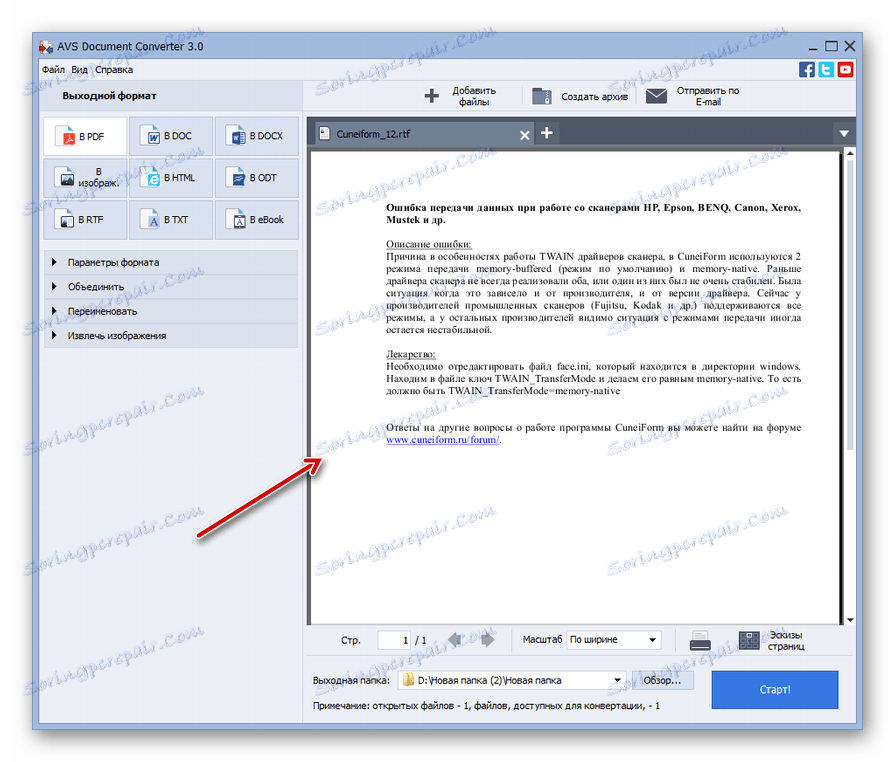Click the print document icon
895x762 pixels.
click(x=700, y=640)
